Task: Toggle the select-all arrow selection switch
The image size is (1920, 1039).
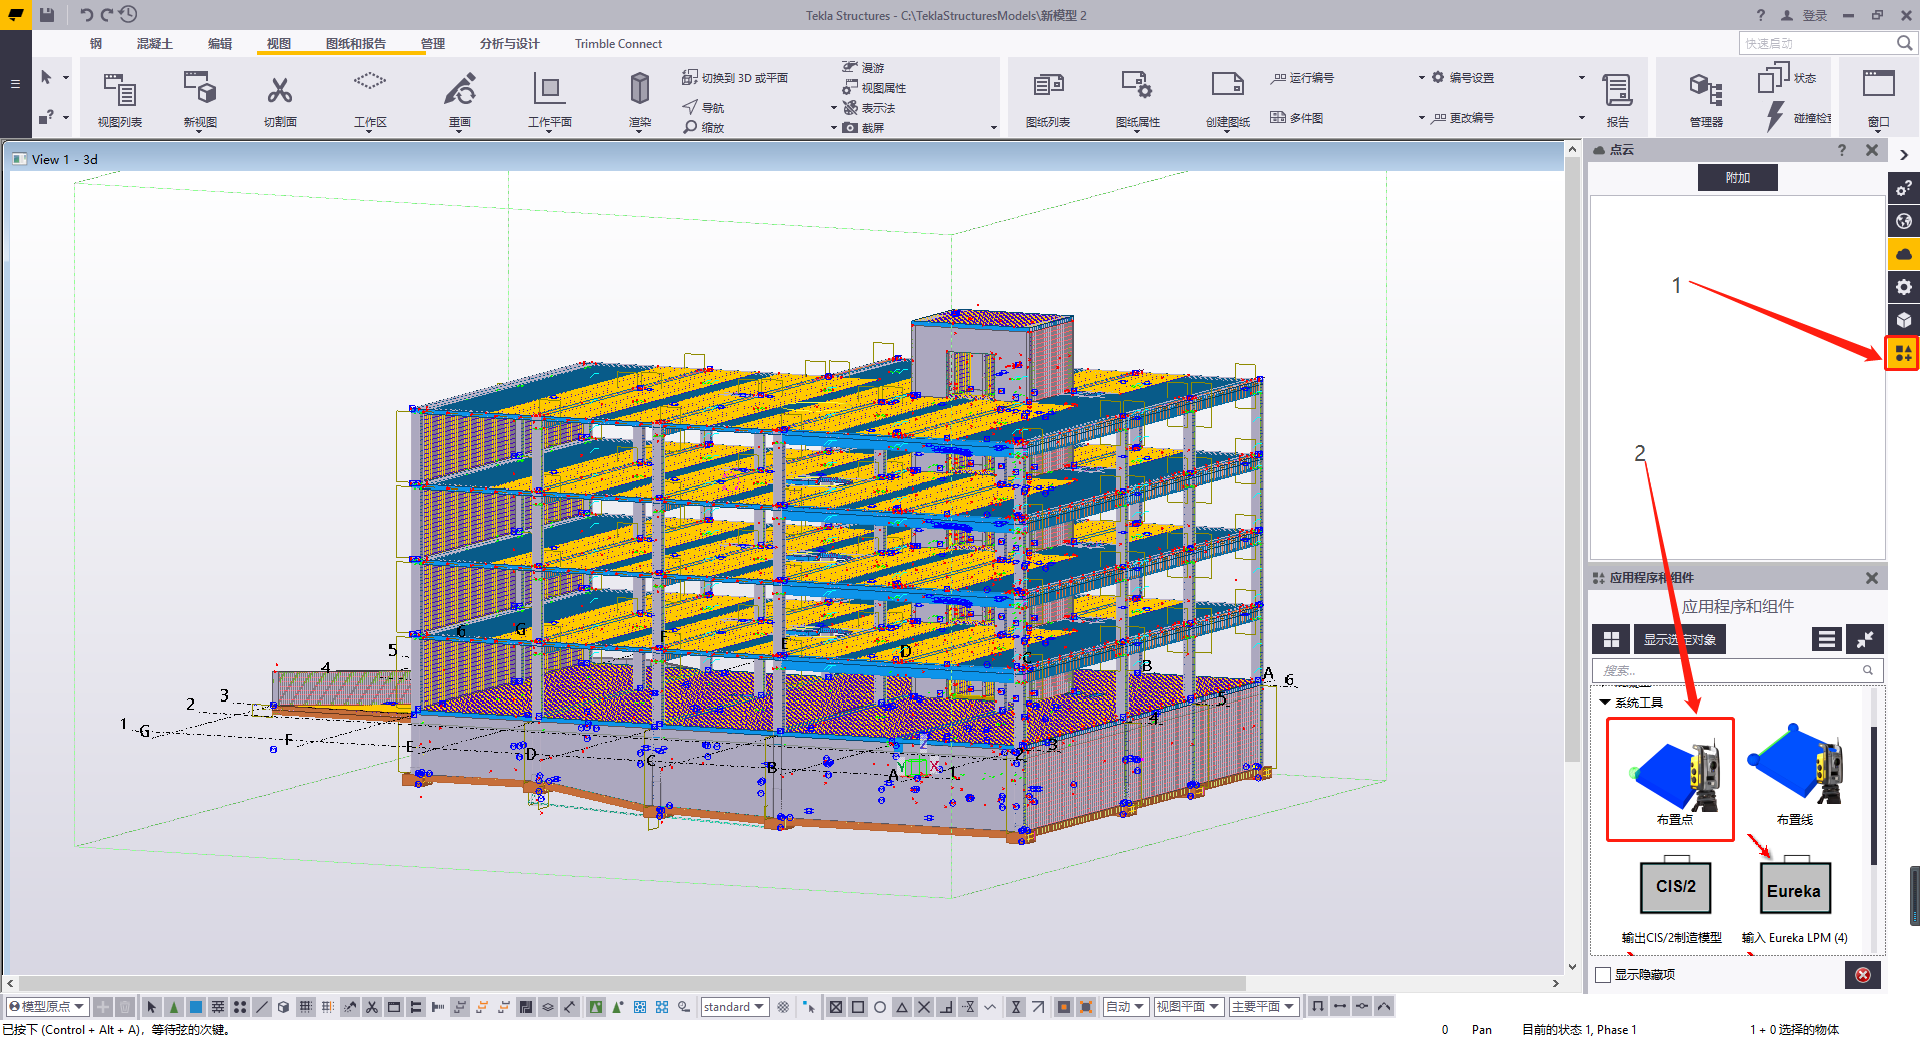Action: pos(151,1007)
